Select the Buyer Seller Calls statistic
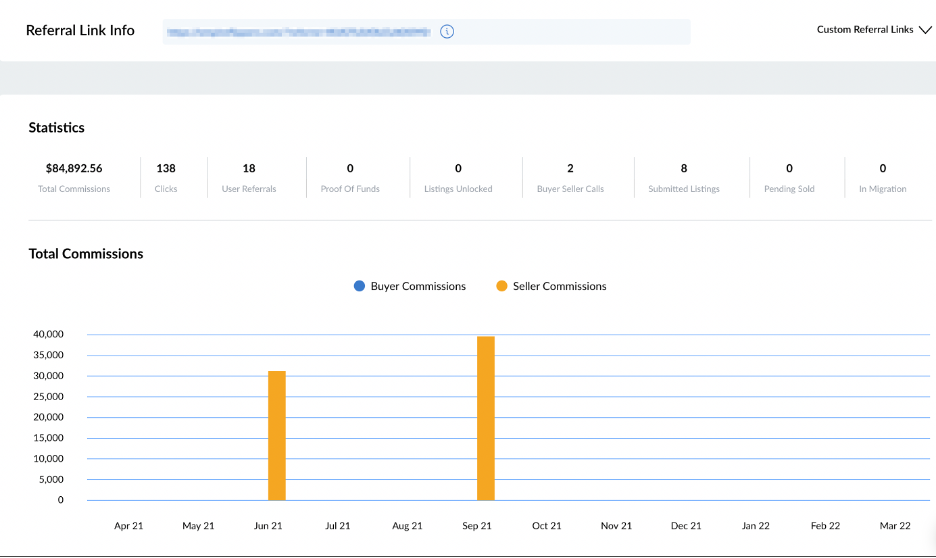Image resolution: width=936 pixels, height=558 pixels. [x=570, y=177]
